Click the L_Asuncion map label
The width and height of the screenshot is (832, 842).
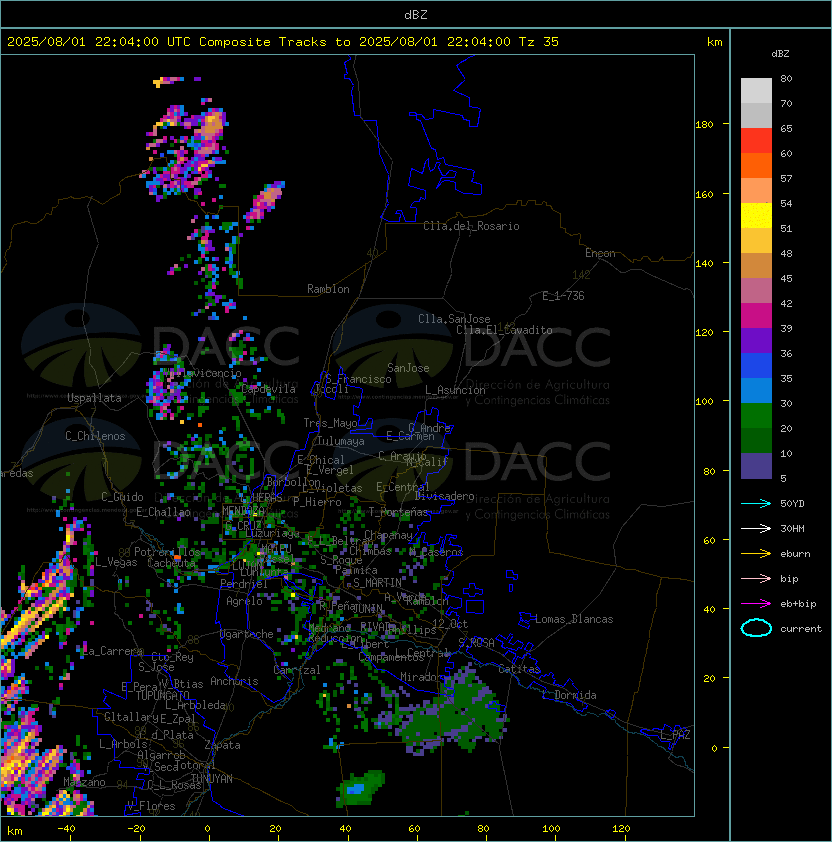[x=455, y=390]
